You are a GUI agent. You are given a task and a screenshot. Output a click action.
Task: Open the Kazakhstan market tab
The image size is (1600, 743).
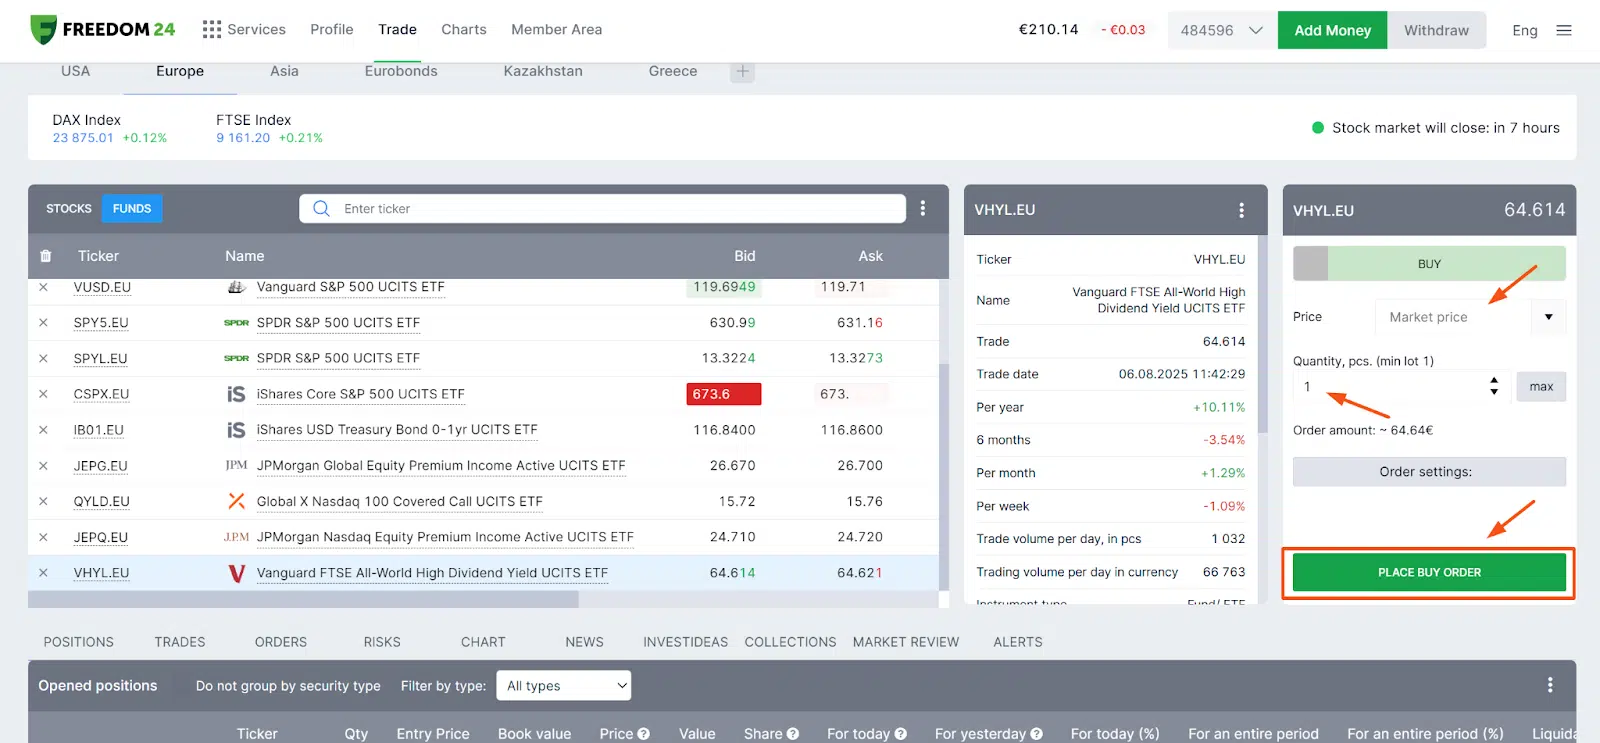(x=543, y=71)
